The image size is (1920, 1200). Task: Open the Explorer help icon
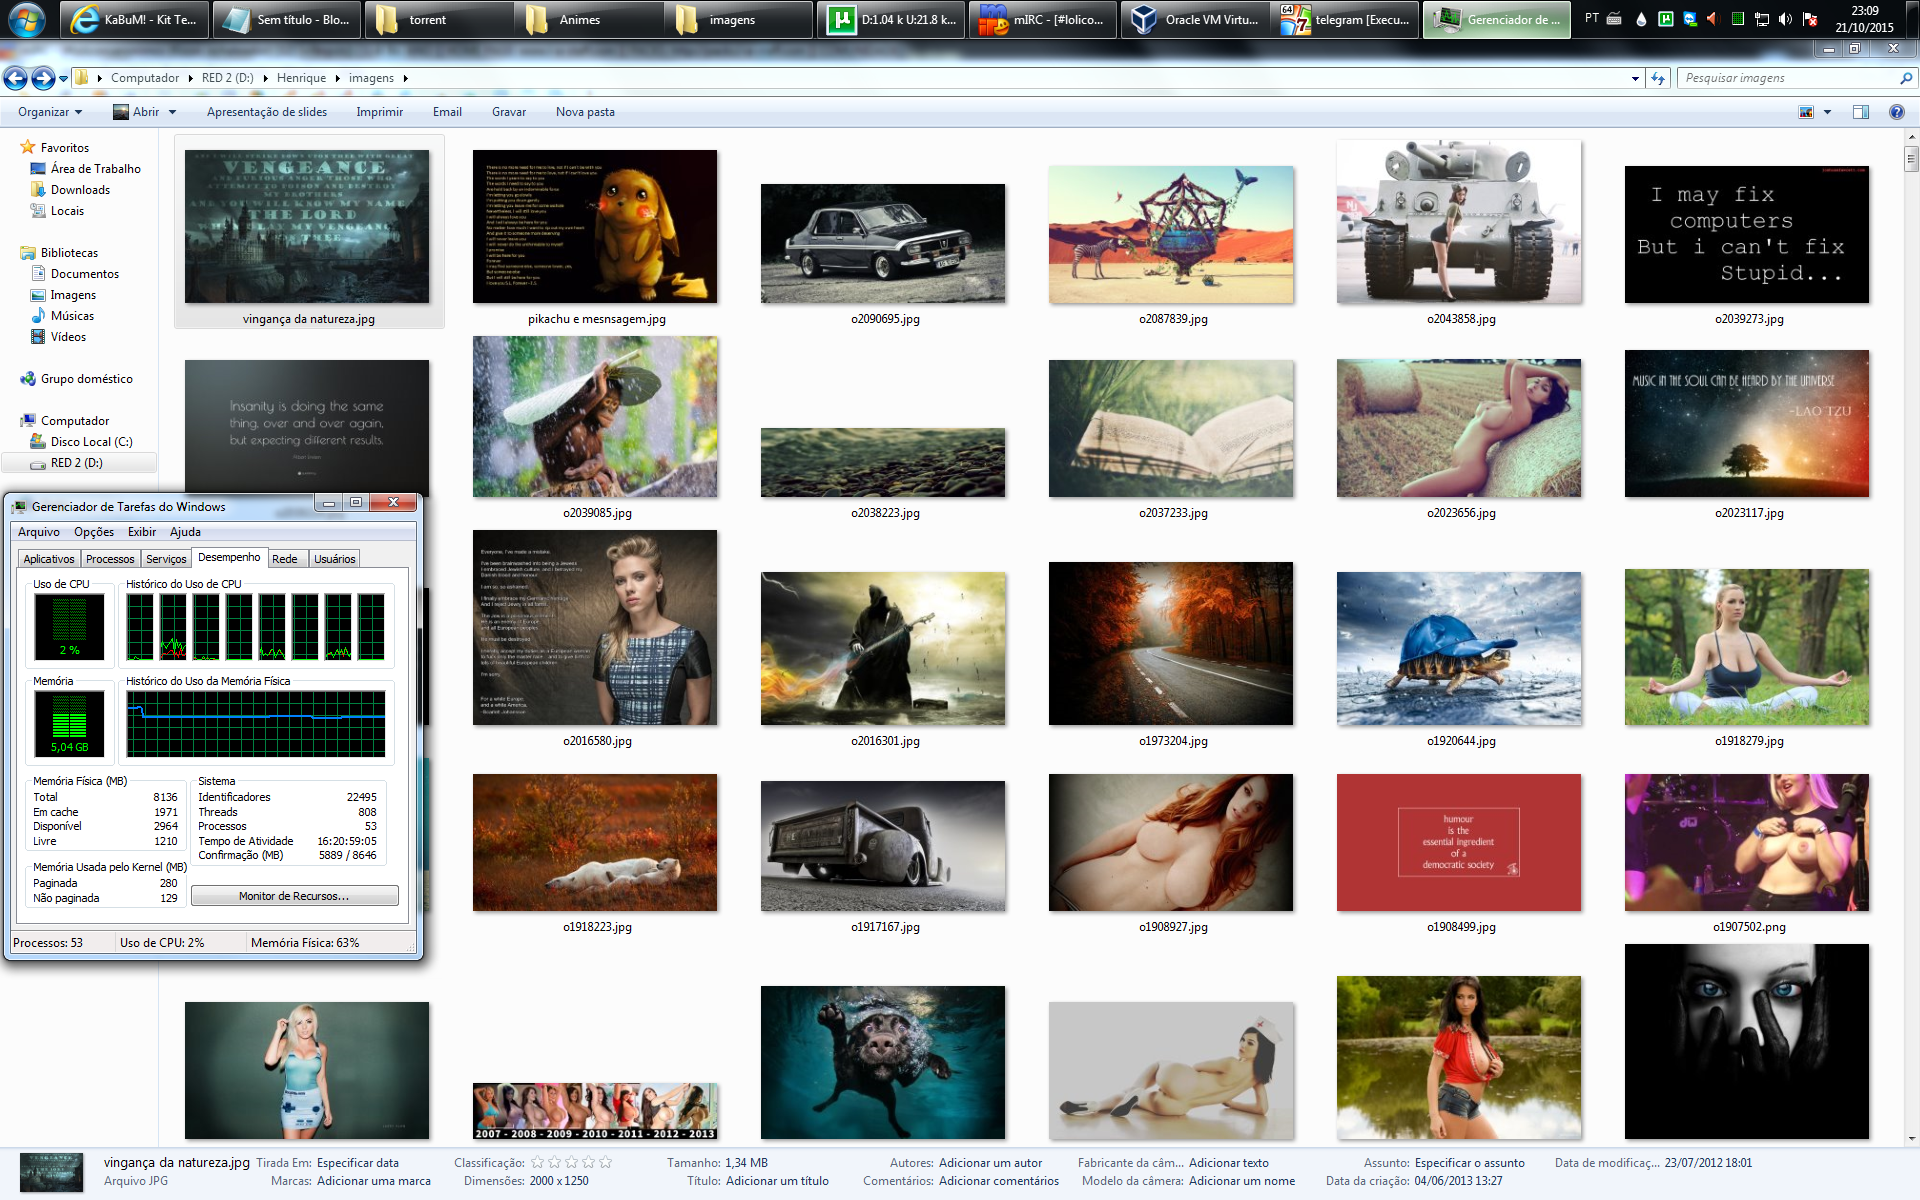point(1896,112)
